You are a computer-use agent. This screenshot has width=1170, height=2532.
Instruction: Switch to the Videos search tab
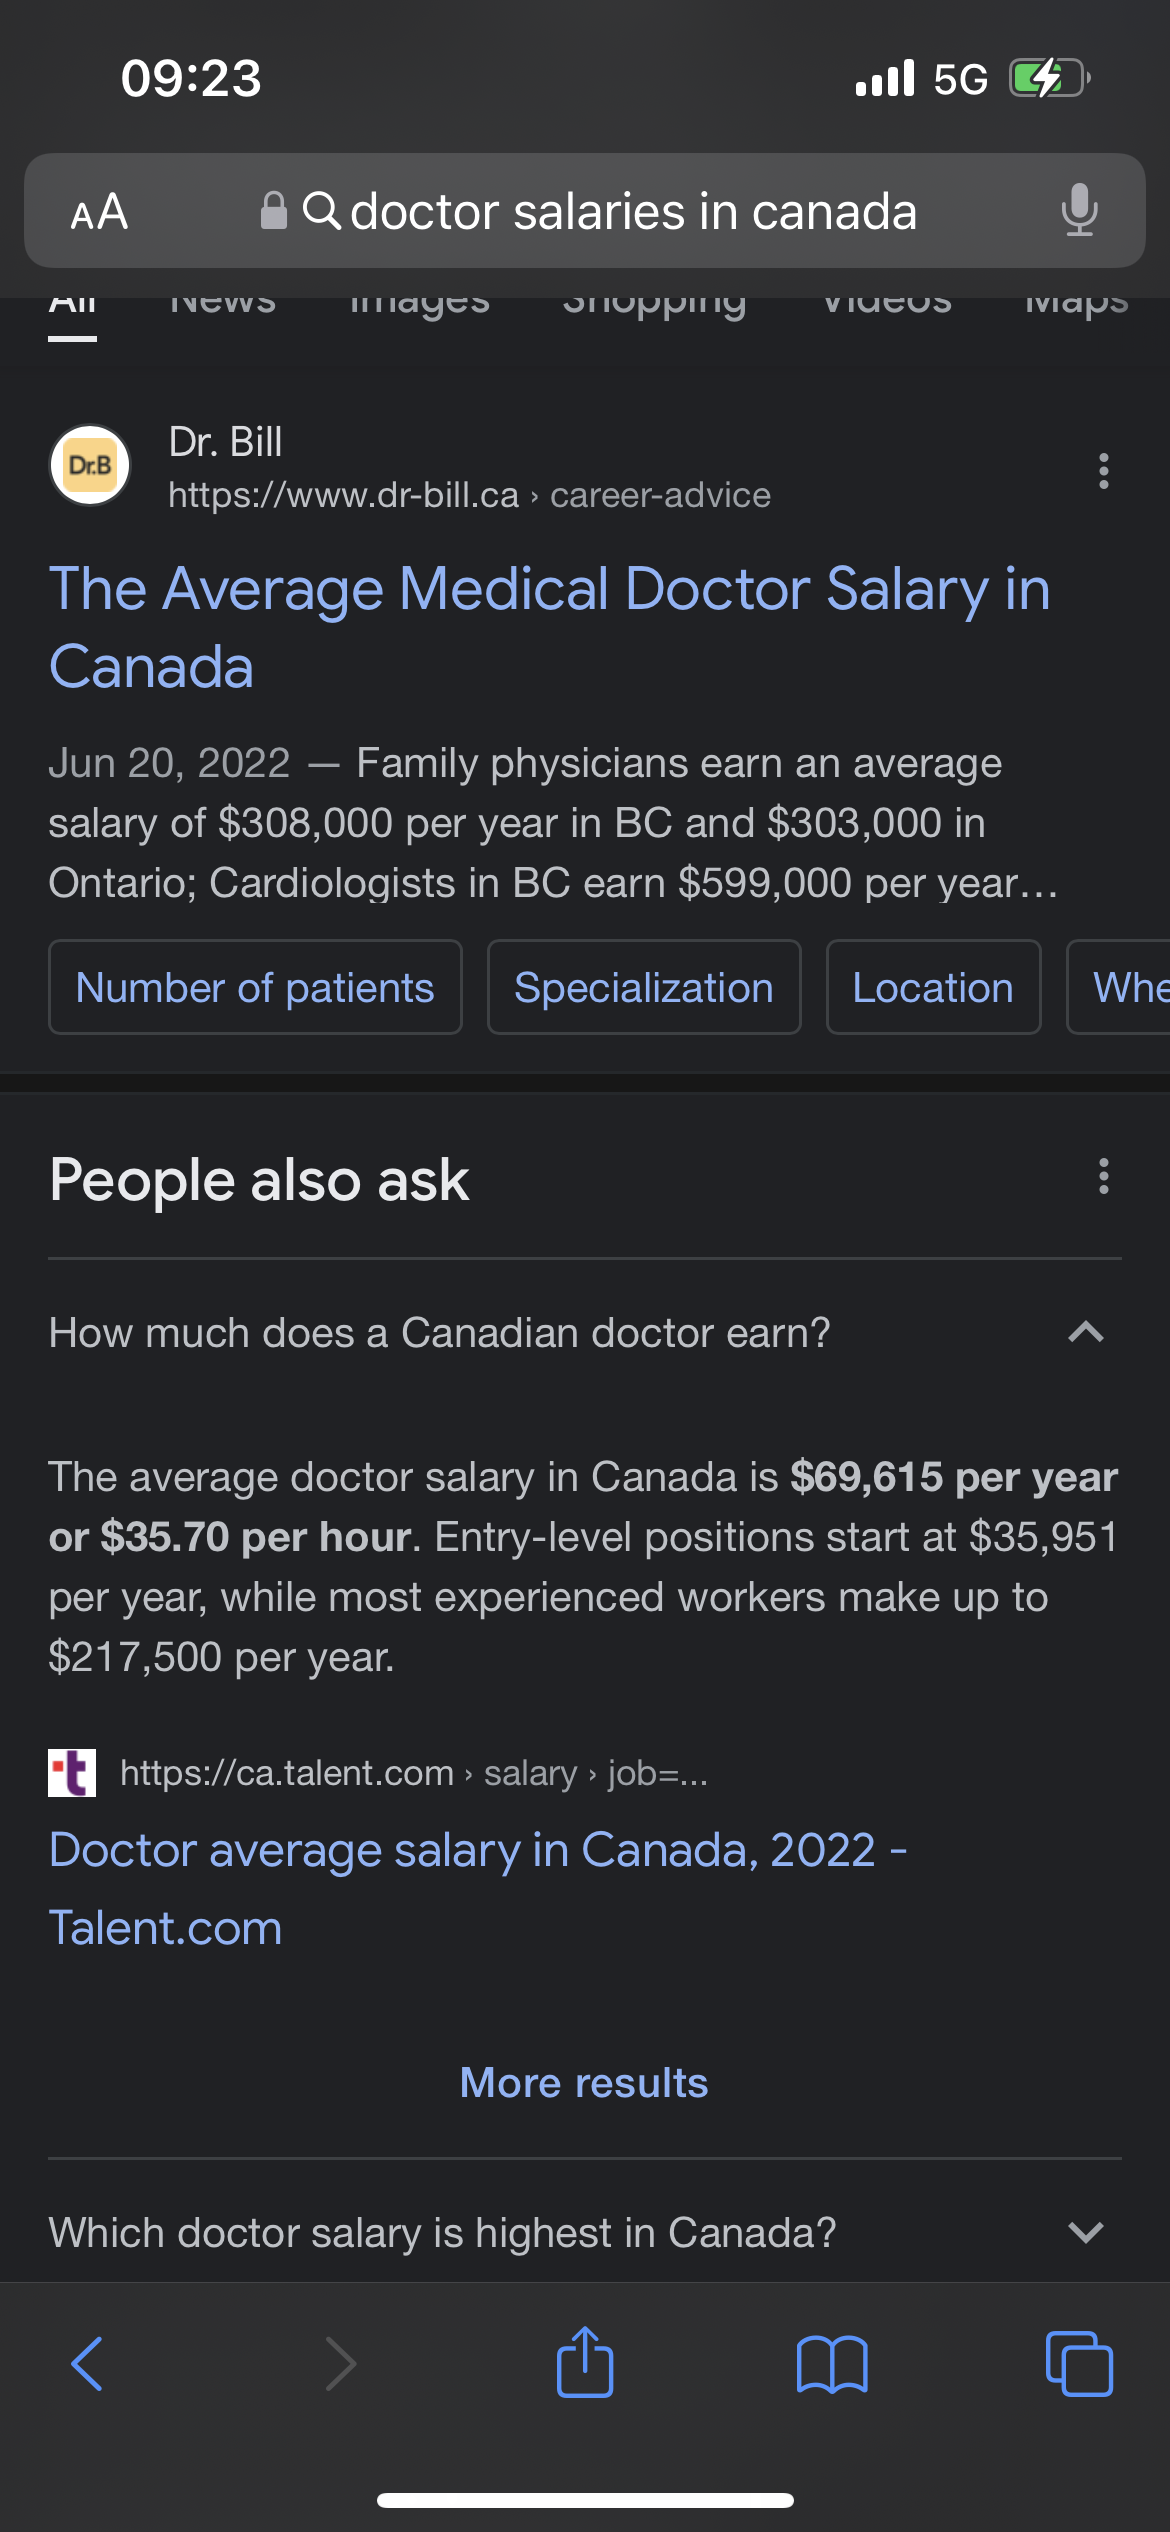887,304
